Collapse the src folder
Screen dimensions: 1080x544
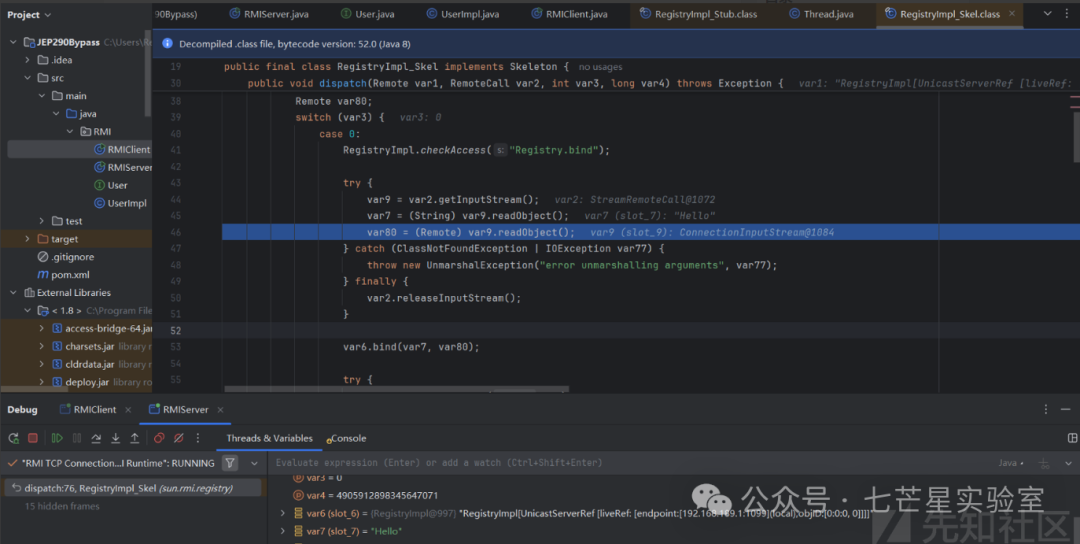click(x=27, y=78)
